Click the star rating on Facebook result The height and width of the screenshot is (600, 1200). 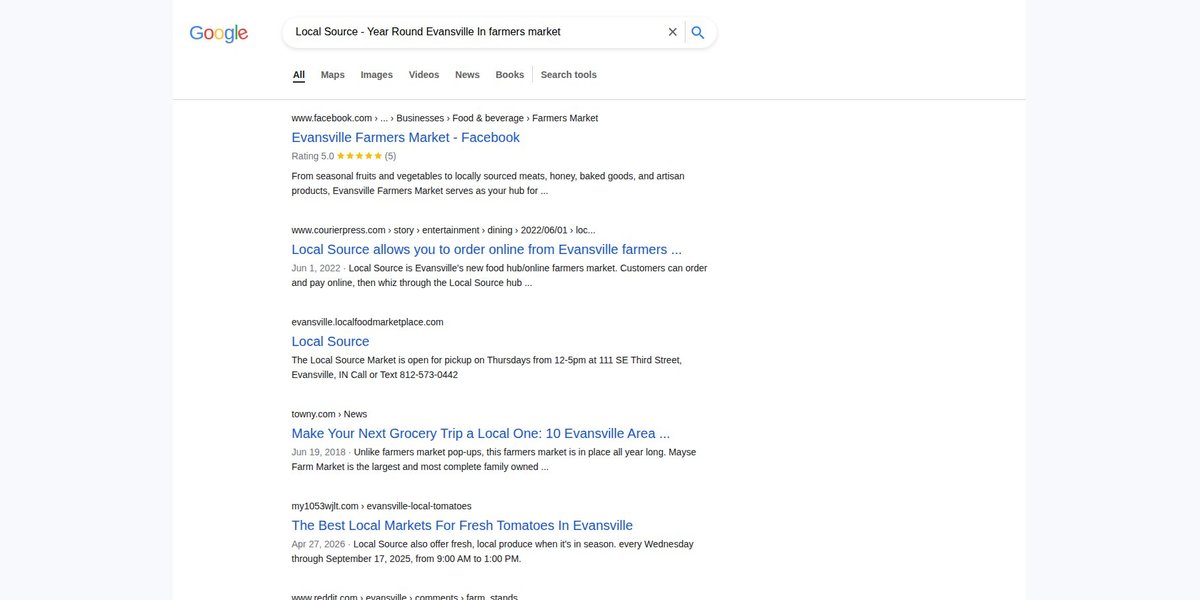click(x=359, y=156)
